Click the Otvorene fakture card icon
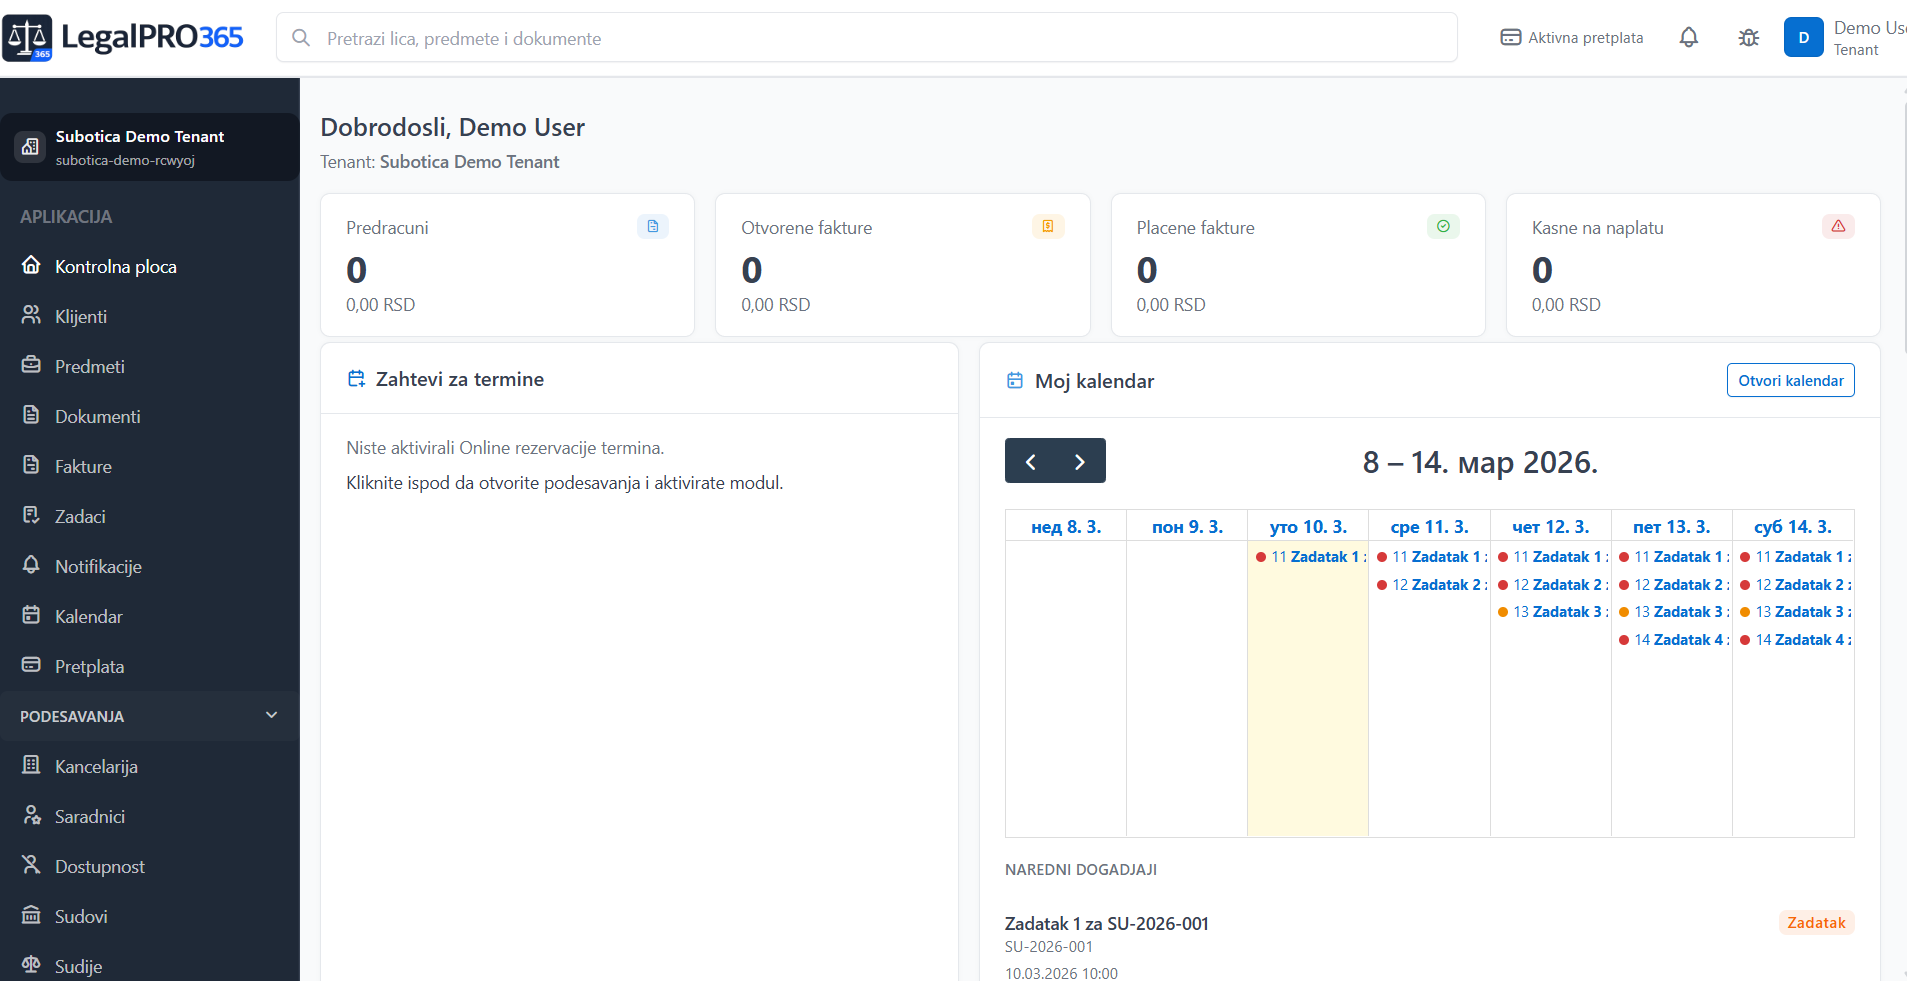The height and width of the screenshot is (981, 1907). pos(1047,227)
